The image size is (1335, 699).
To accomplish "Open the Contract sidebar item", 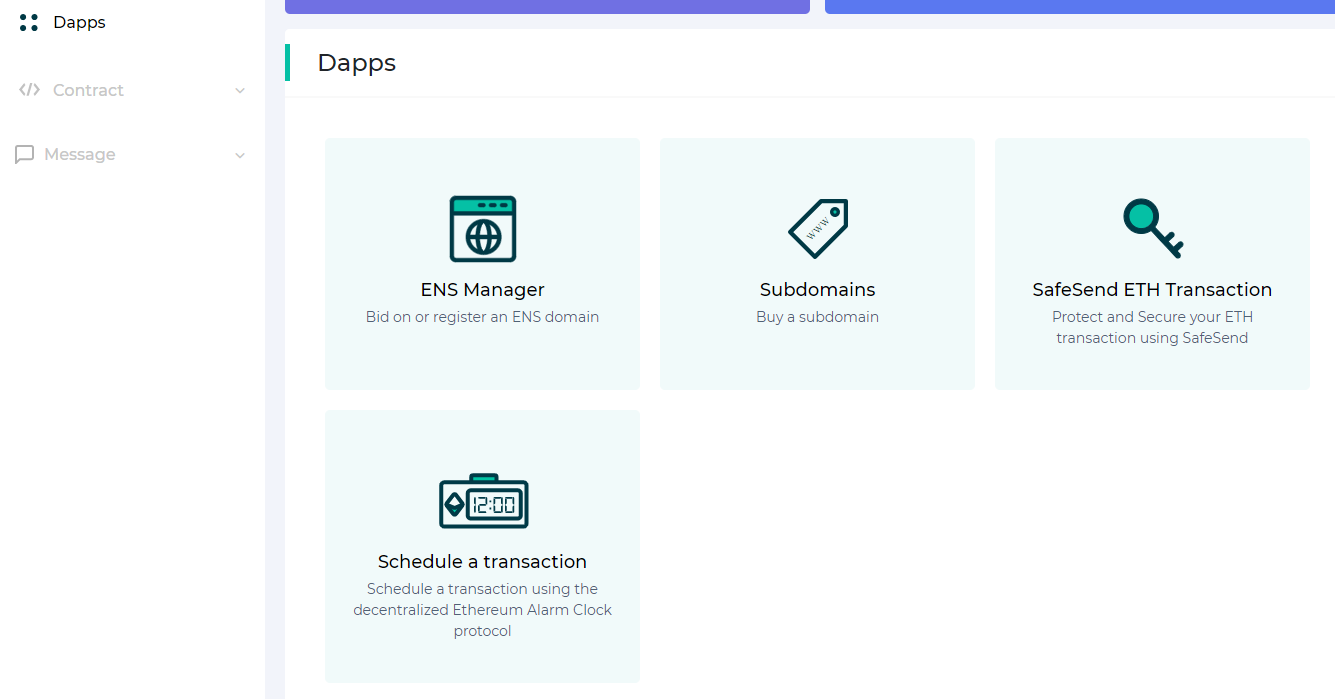I will 88,90.
